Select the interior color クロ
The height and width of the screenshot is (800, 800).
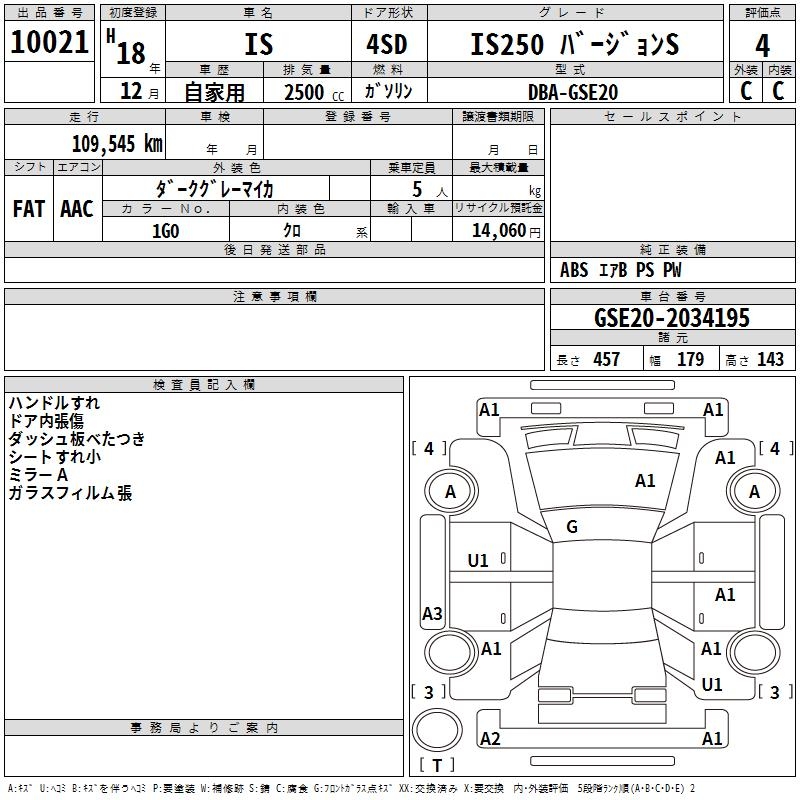point(292,231)
